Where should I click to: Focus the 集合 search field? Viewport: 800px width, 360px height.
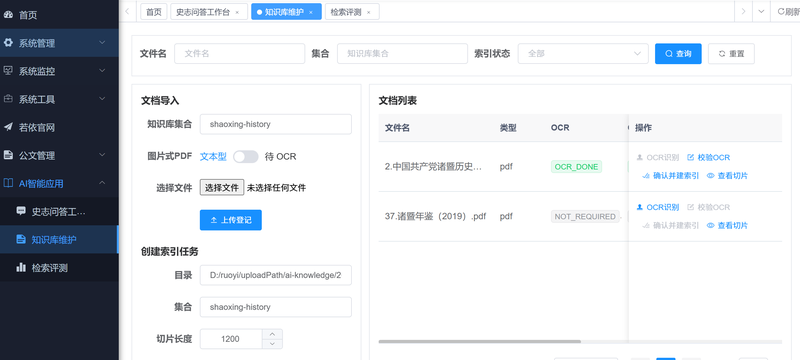[402, 54]
